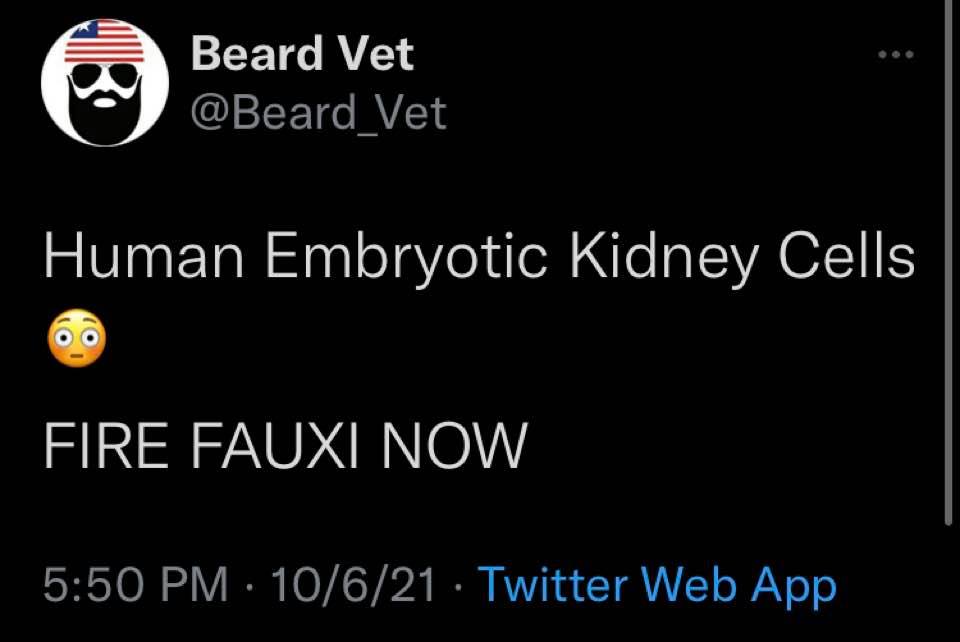Open the three-dot more options menu
Viewport: 960px width, 642px height.
[x=896, y=55]
